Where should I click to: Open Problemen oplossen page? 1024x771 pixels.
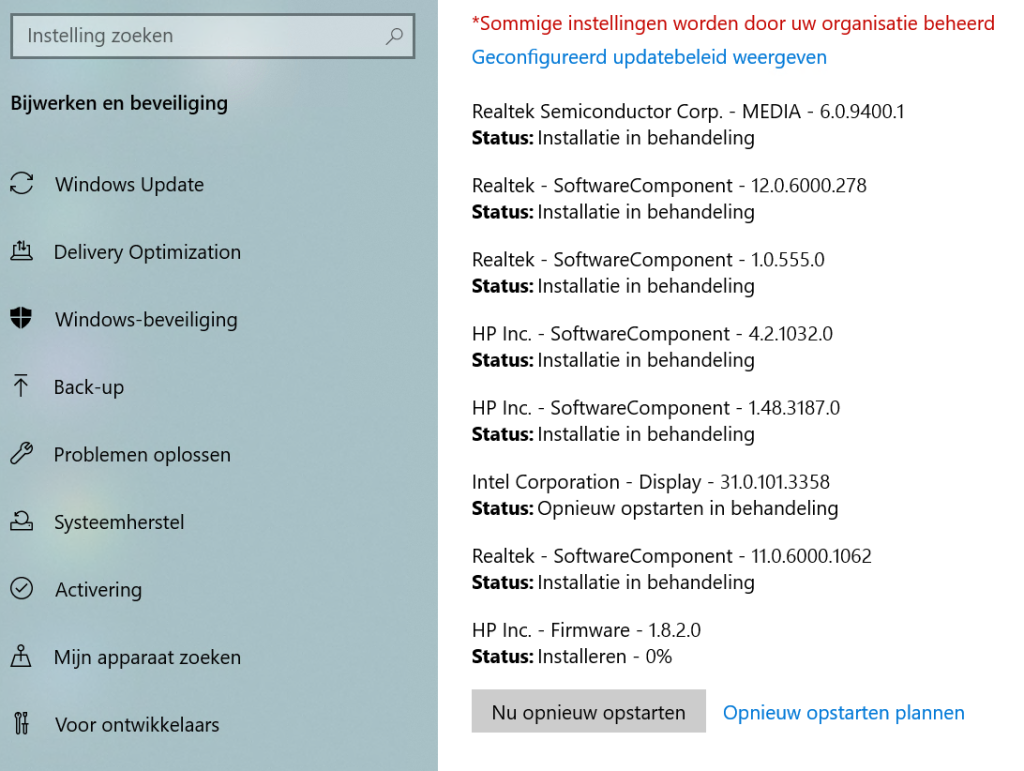(142, 455)
